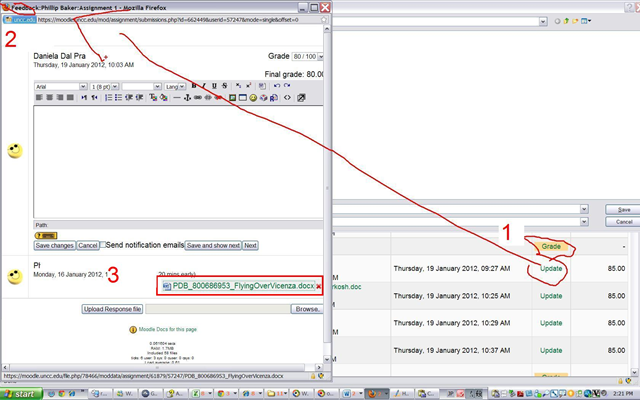
Task: Apply italic formatting in the feedback editor
Action: [x=203, y=86]
